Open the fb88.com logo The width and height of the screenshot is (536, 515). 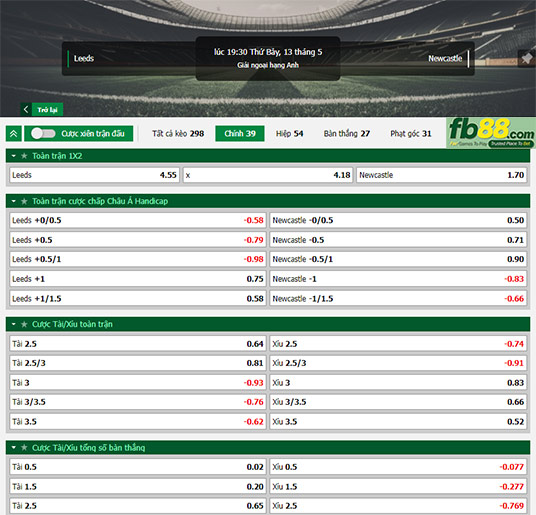(491, 133)
